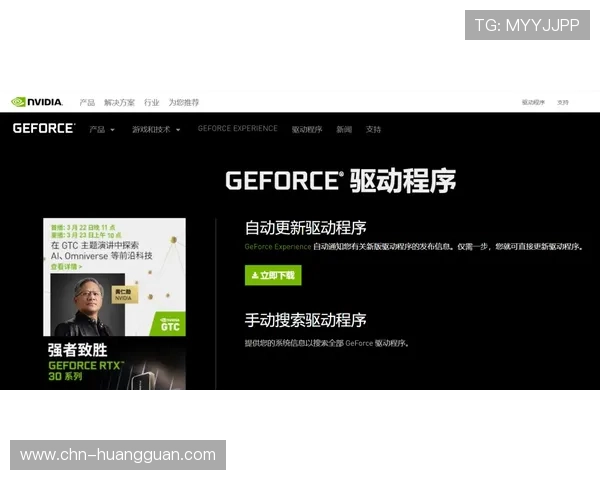Click the GEFORCE logo
The image size is (600, 480).
coord(44,128)
